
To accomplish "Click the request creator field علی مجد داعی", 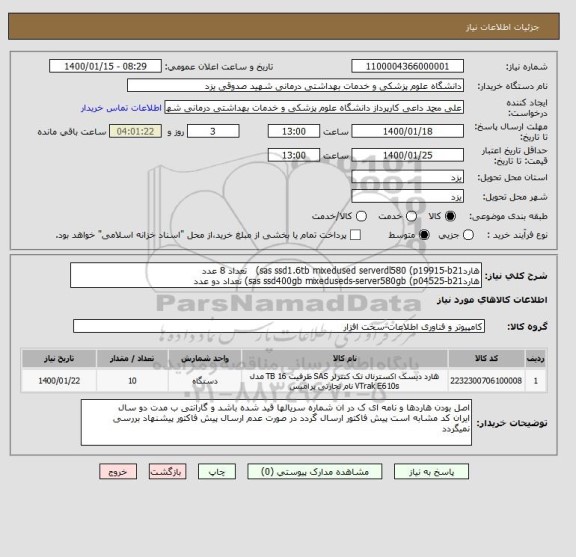I will 314,108.
